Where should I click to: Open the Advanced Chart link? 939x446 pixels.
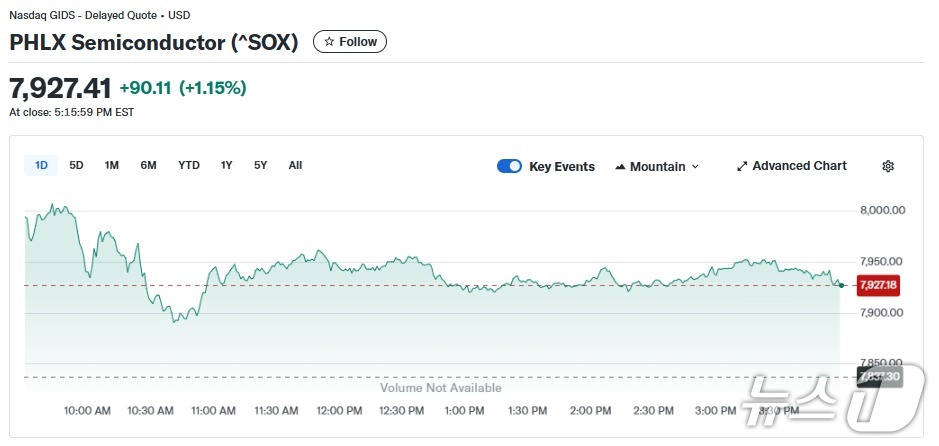pos(799,166)
